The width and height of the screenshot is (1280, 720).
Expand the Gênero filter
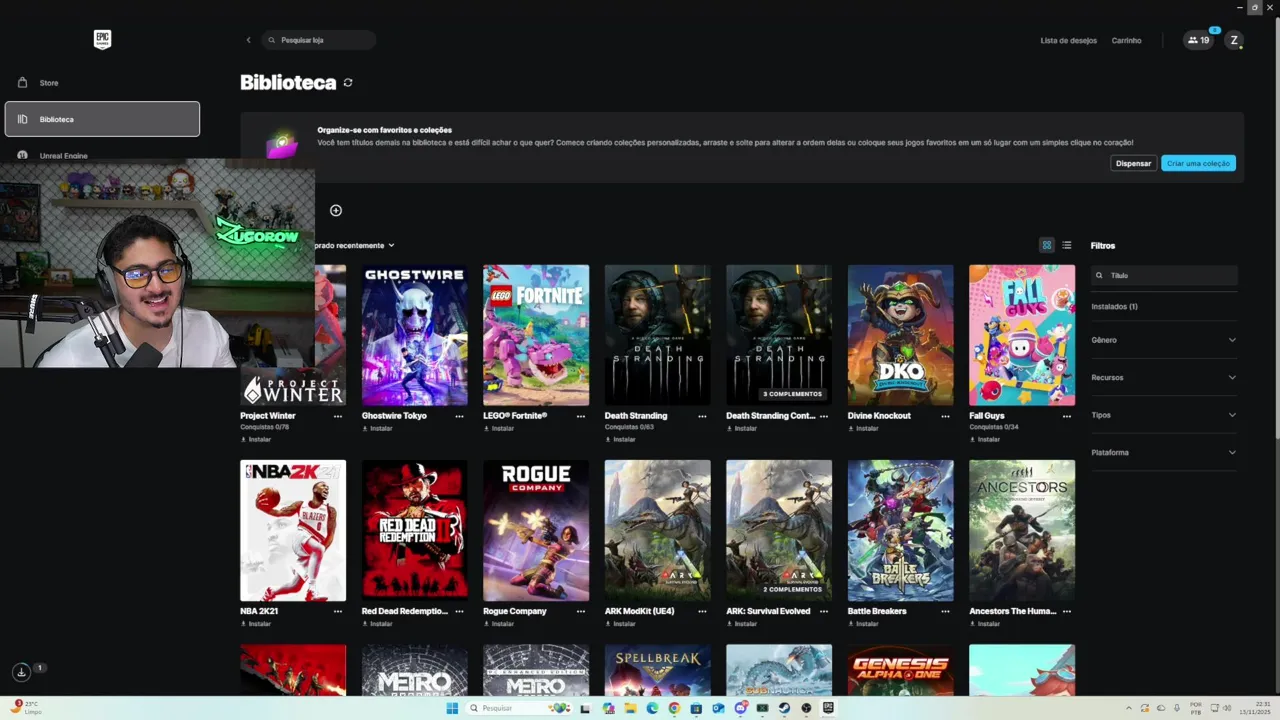pyautogui.click(x=1164, y=340)
